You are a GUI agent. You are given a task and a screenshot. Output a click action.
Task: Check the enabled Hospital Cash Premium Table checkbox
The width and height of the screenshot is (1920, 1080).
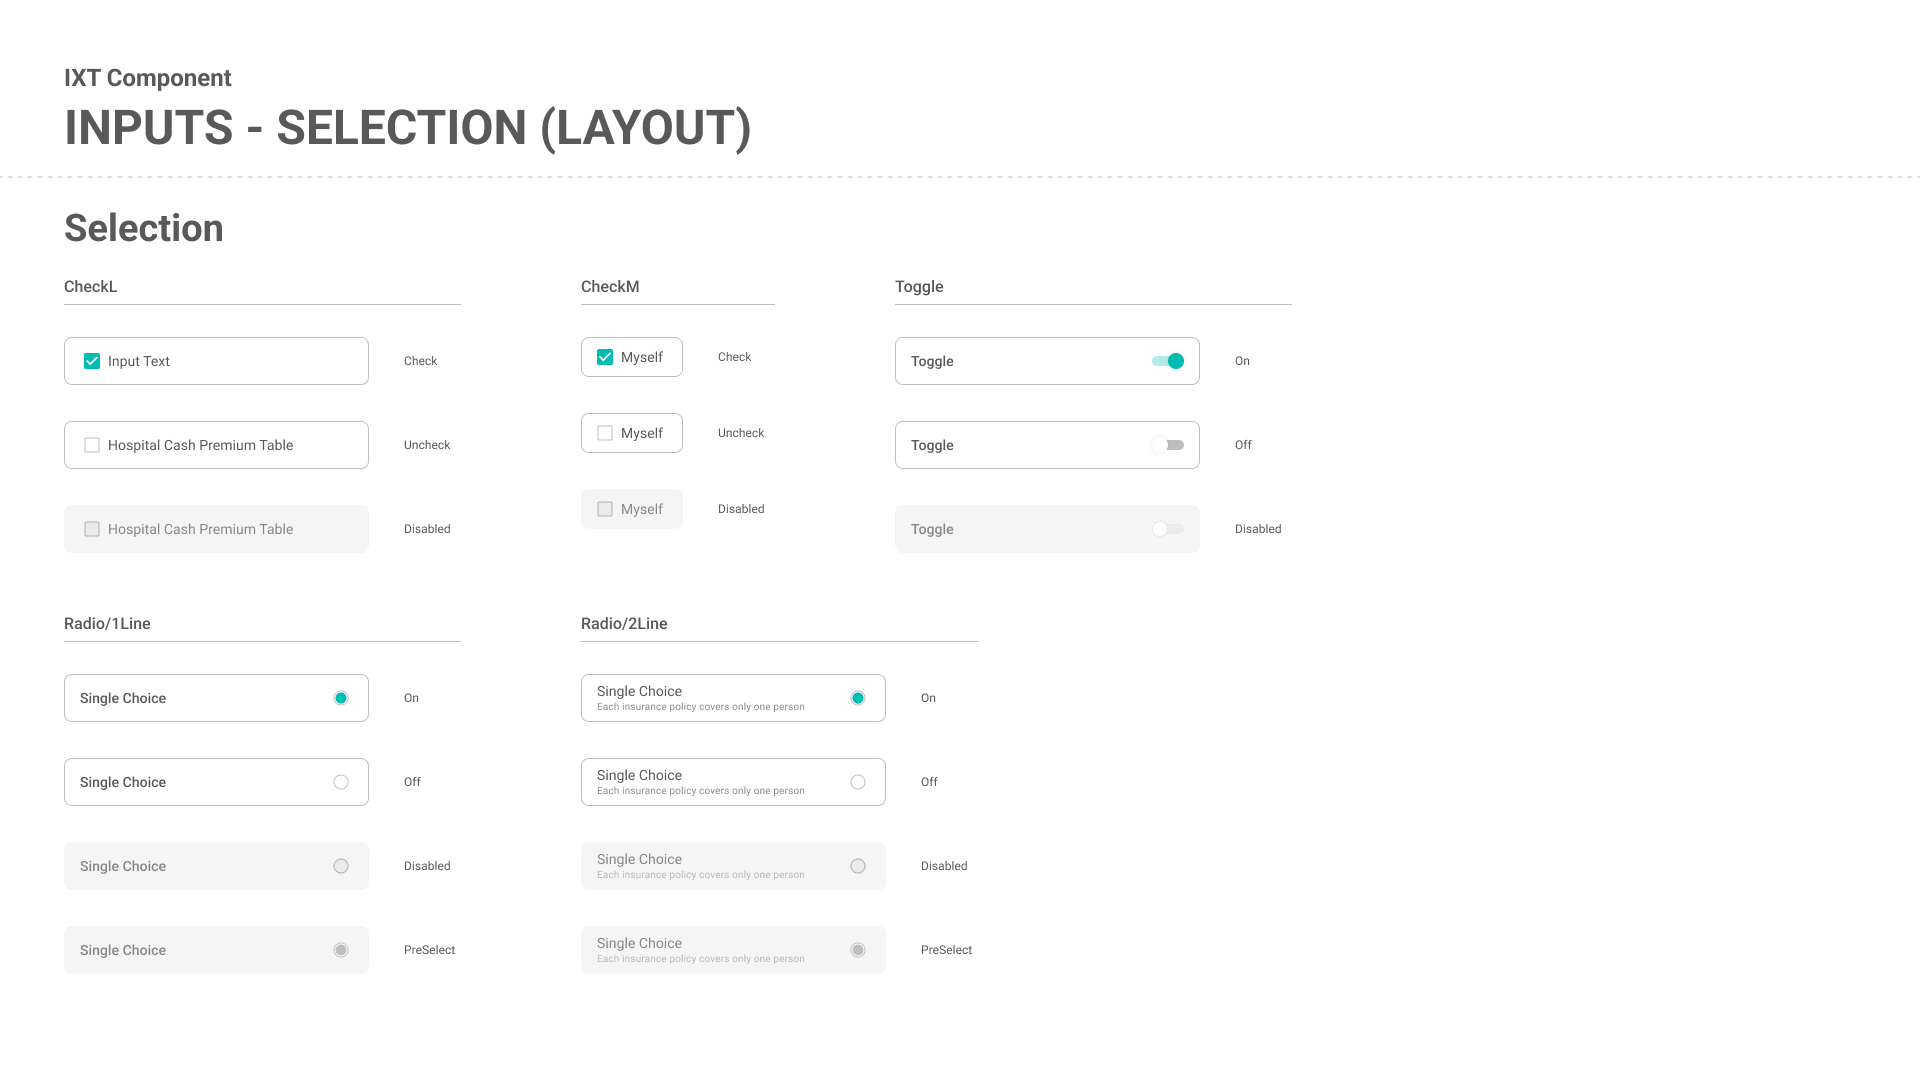(92, 445)
